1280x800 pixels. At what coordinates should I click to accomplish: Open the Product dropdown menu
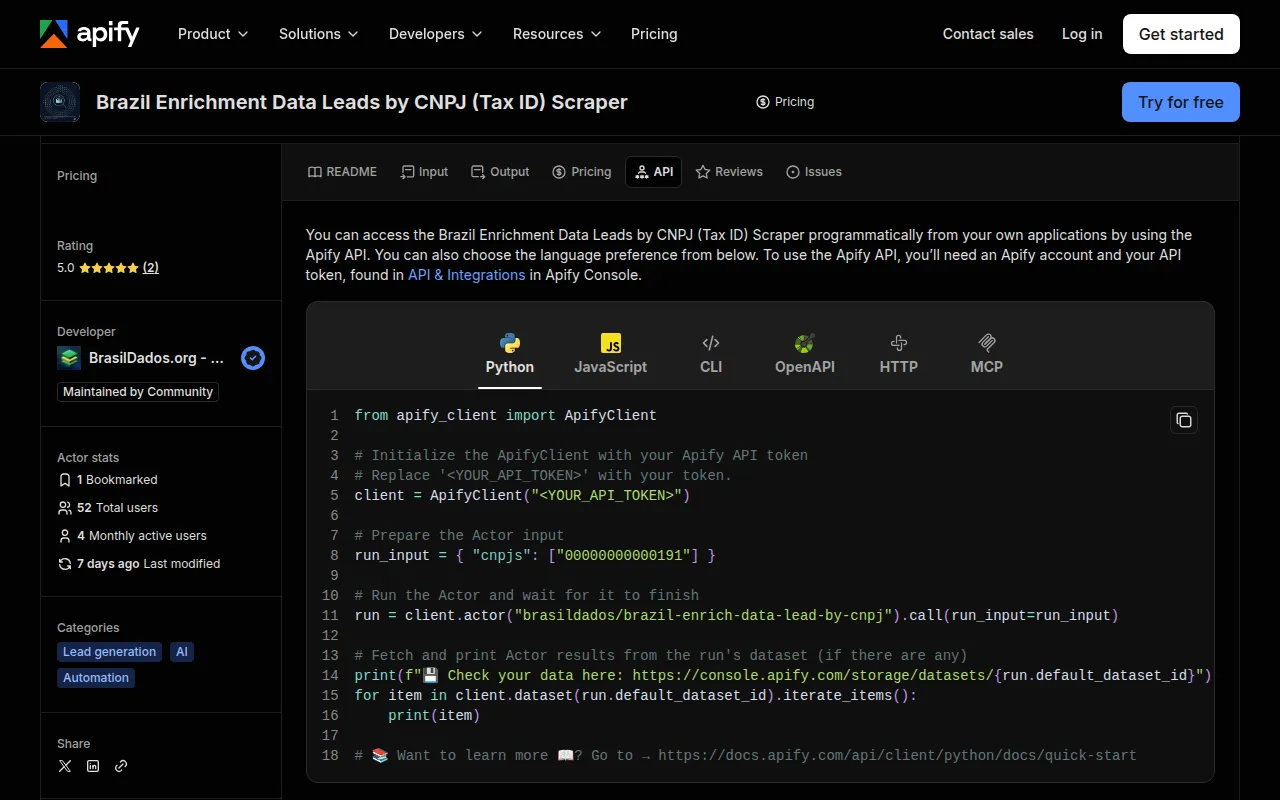coord(213,34)
